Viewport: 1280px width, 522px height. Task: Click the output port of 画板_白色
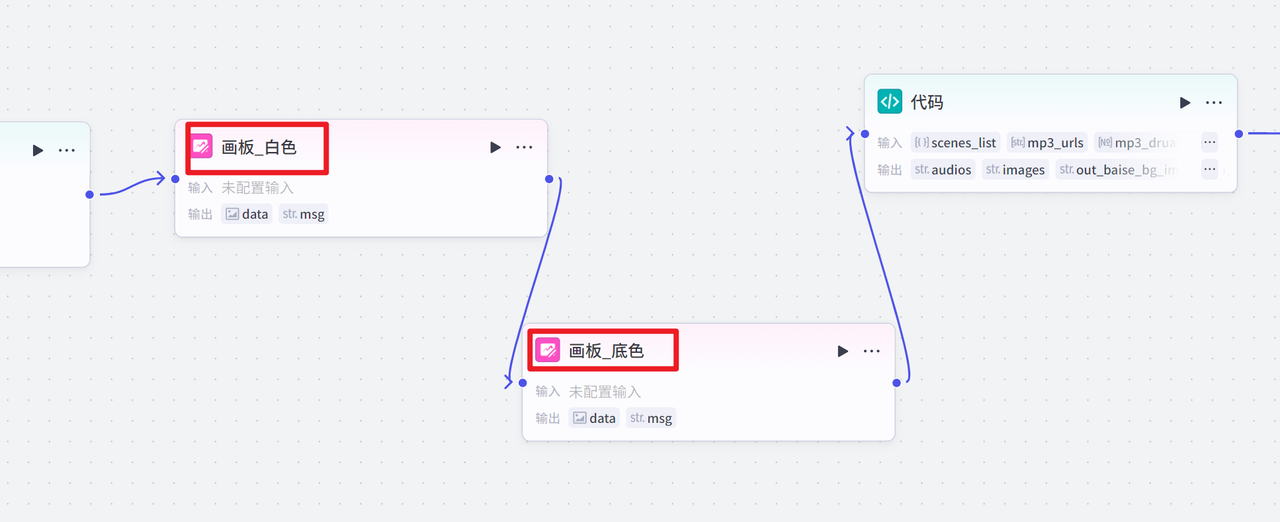point(548,179)
